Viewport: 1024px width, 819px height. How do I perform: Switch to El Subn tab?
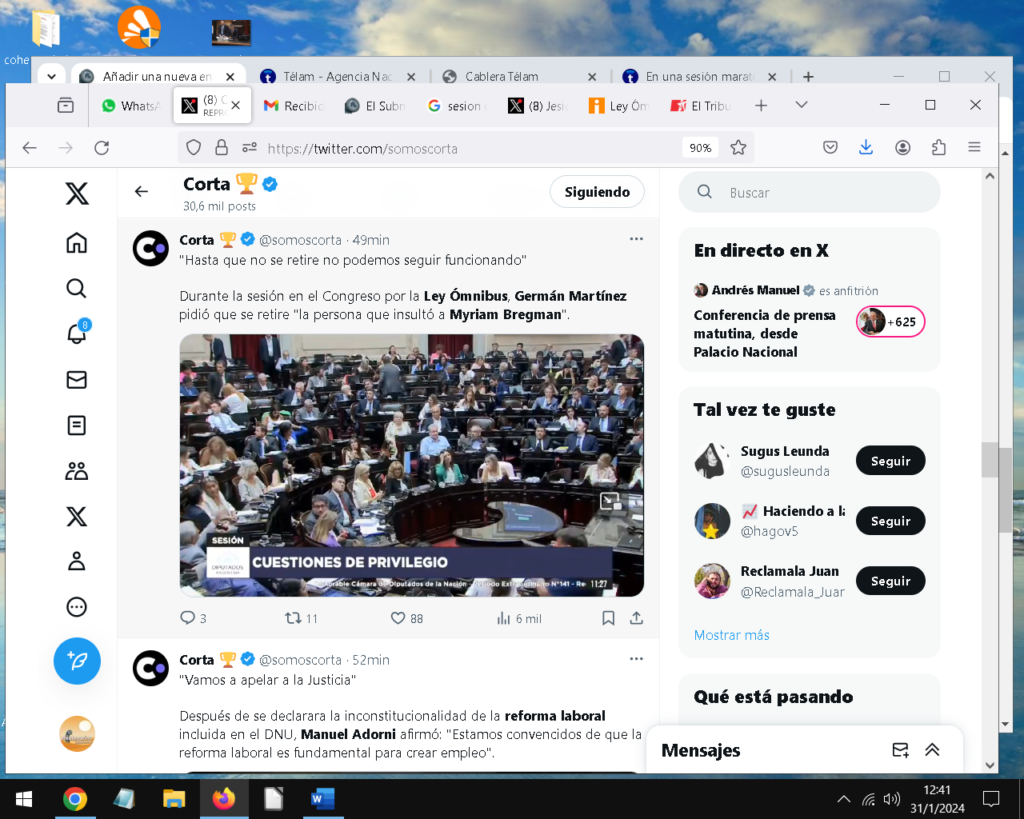pos(376,106)
